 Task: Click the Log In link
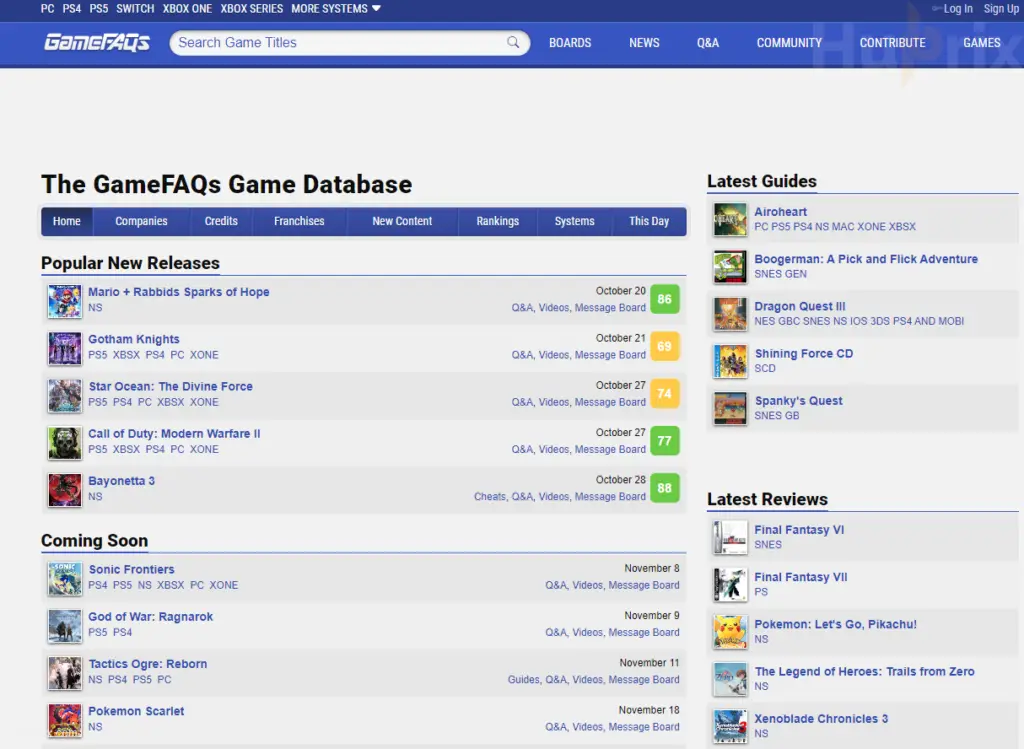(957, 8)
